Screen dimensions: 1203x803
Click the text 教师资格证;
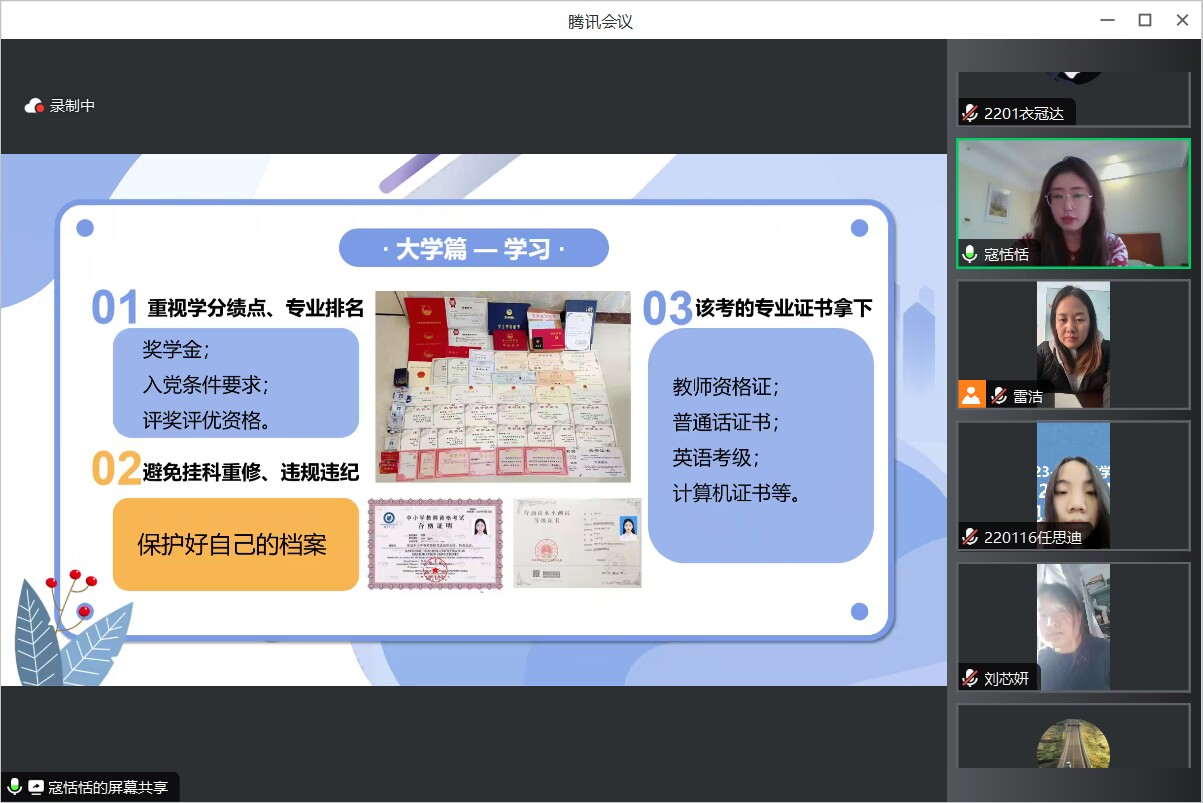coord(726,387)
